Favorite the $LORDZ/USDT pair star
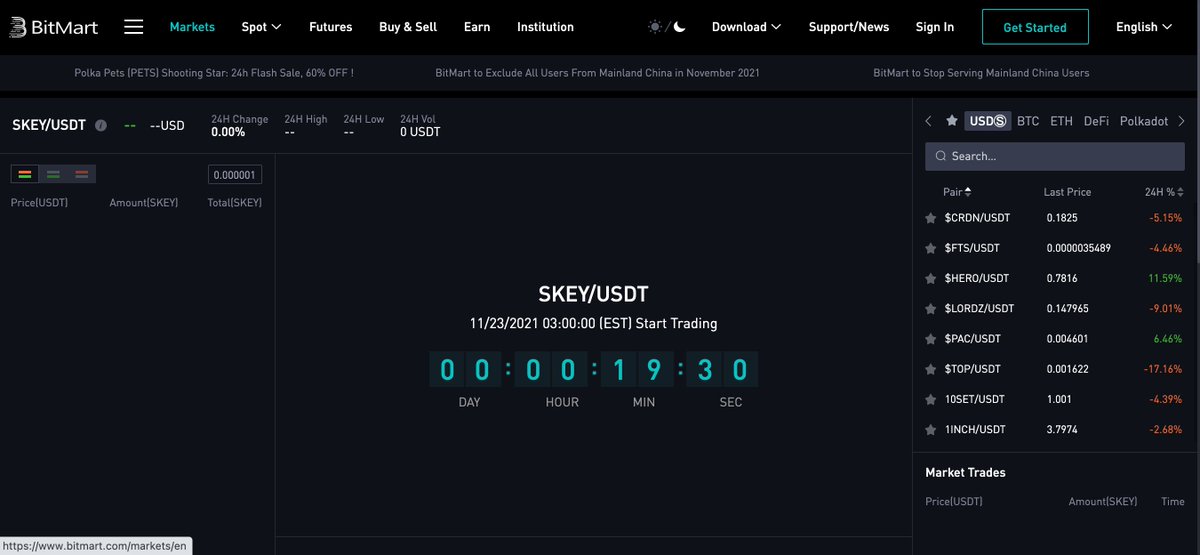 (x=931, y=309)
